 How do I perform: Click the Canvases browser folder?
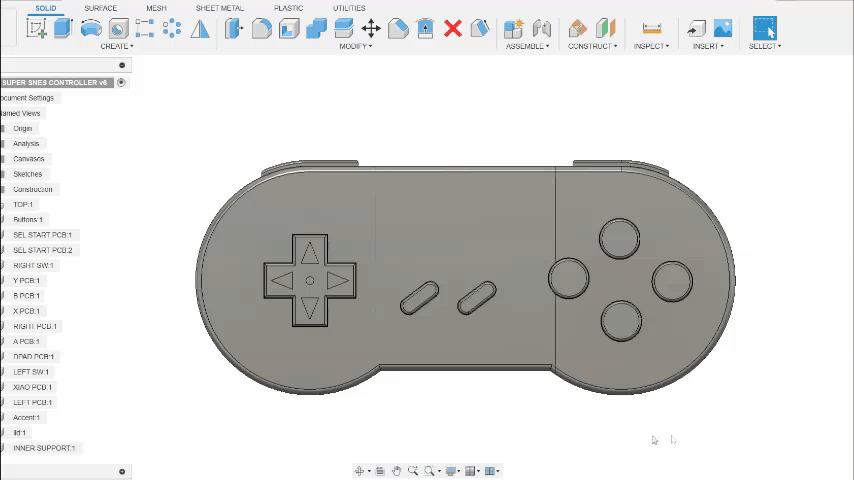coord(28,159)
